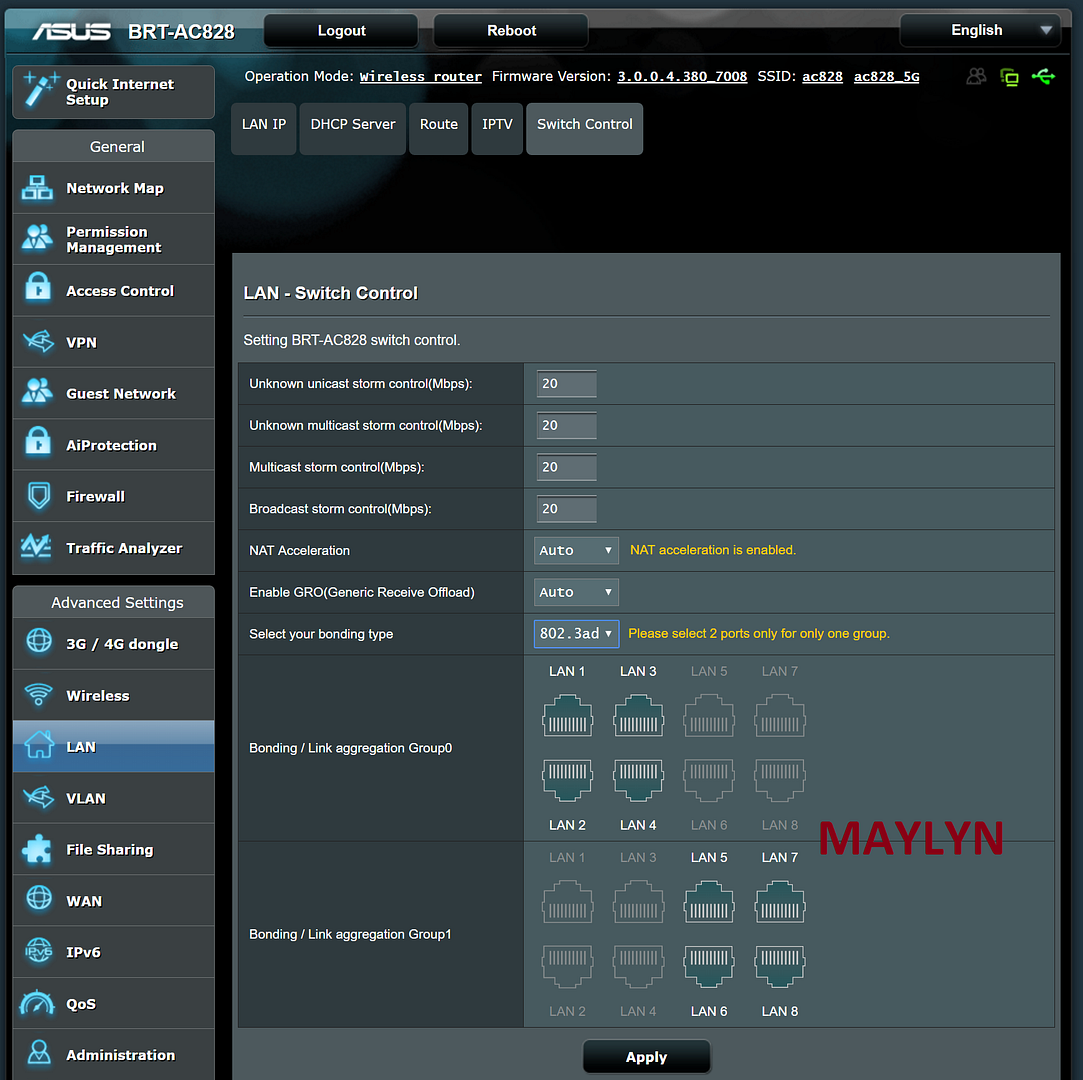The width and height of the screenshot is (1083, 1080).
Task: Toggle disabled LAN 8 port in Group0
Action: point(780,780)
